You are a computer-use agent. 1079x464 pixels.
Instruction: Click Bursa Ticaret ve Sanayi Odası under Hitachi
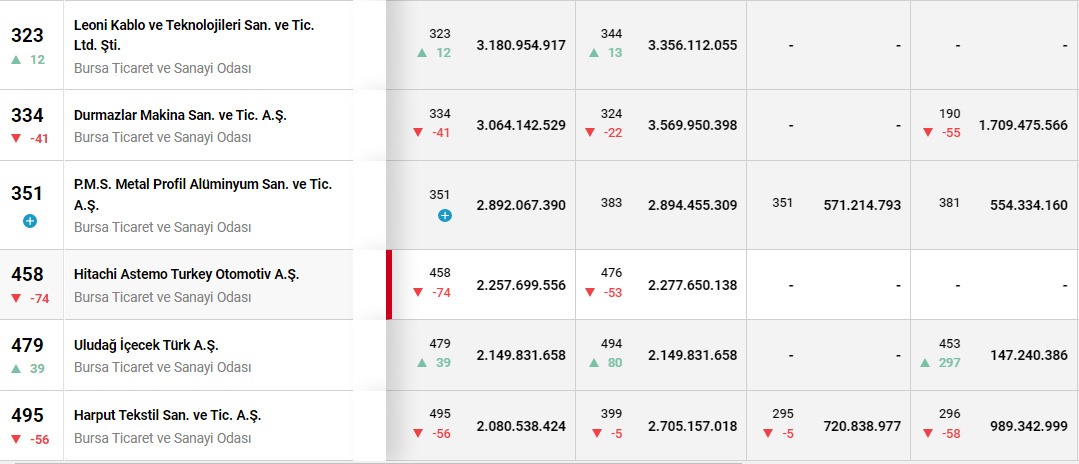tap(162, 297)
